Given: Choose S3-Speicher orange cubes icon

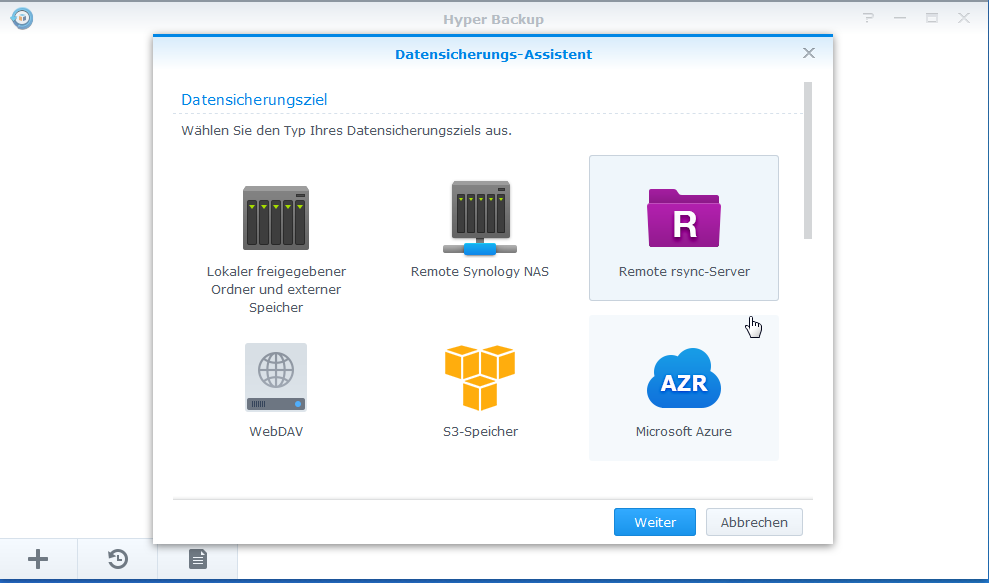Looking at the screenshot, I should pyautogui.click(x=479, y=377).
